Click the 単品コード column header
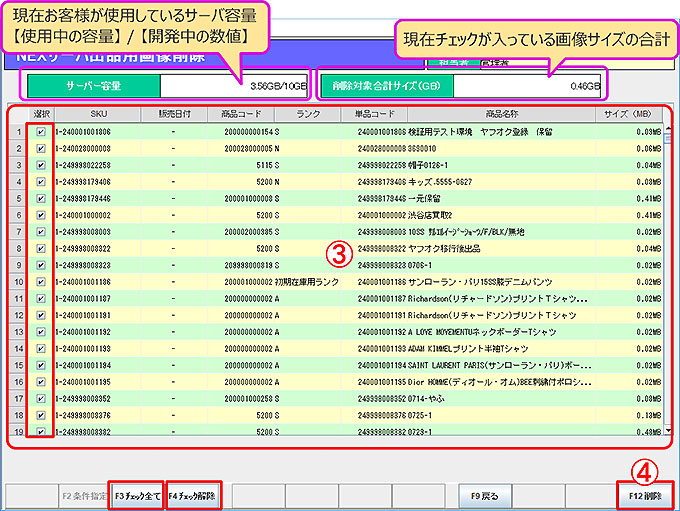This screenshot has width=680, height=511. [374, 114]
